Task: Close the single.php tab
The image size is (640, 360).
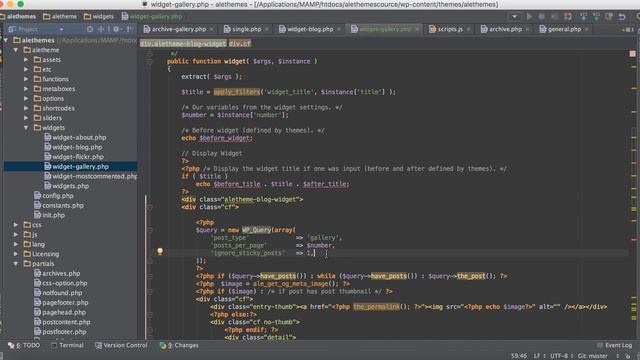Action: [267, 29]
